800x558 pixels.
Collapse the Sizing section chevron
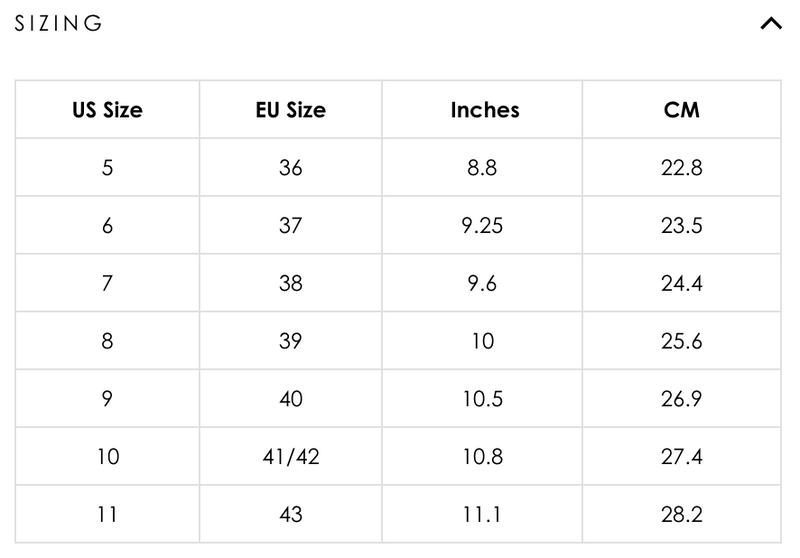[x=771, y=24]
